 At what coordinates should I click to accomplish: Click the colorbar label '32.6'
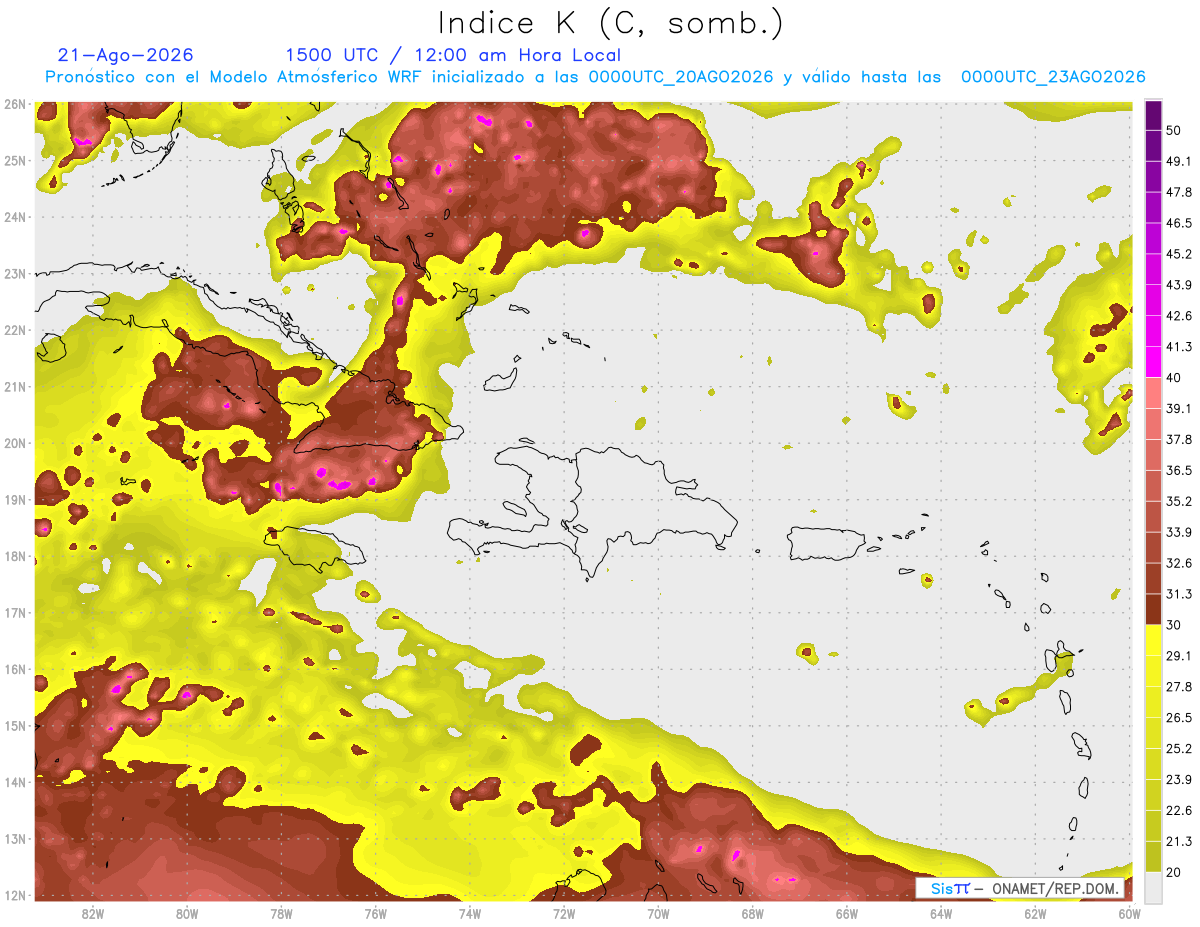tap(1178, 563)
